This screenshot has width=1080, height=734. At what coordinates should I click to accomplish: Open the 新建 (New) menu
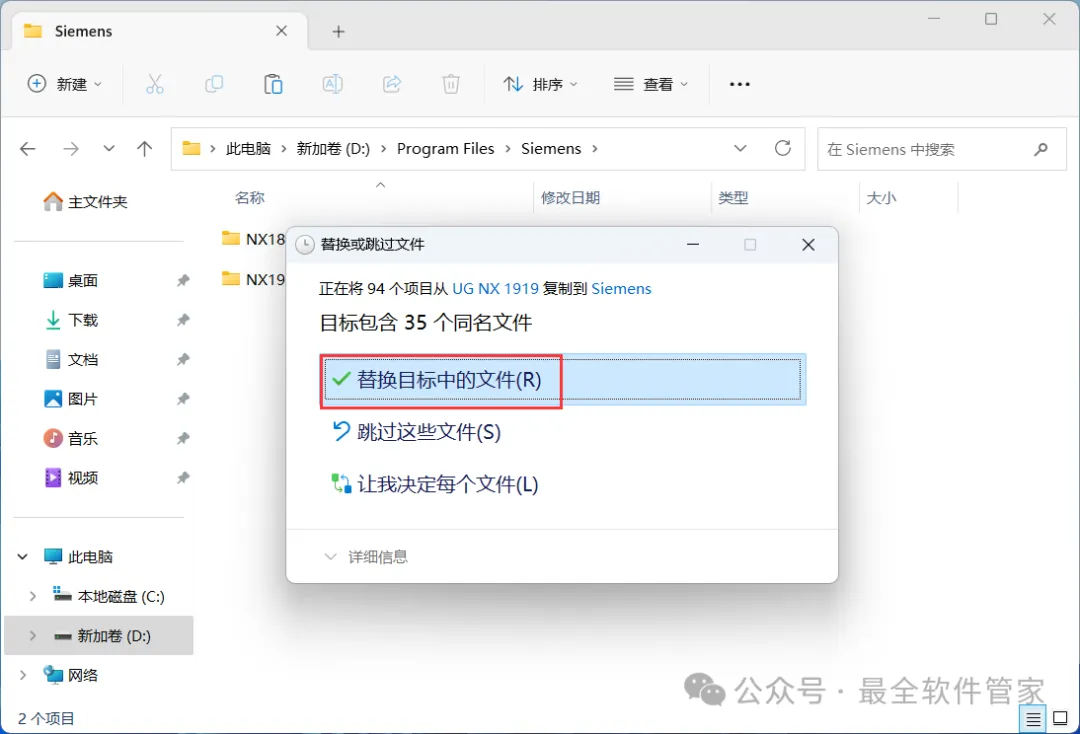pos(65,84)
